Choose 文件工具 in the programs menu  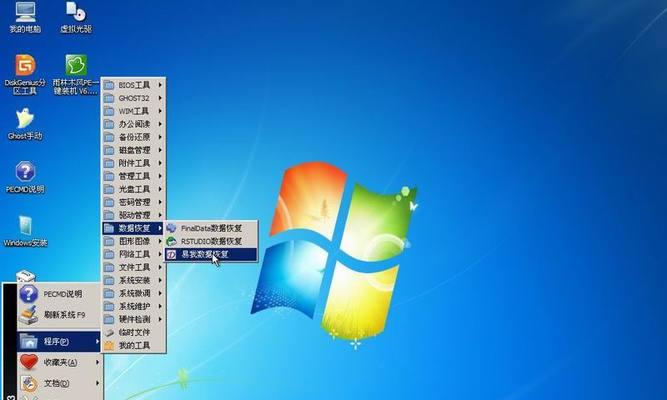134,267
